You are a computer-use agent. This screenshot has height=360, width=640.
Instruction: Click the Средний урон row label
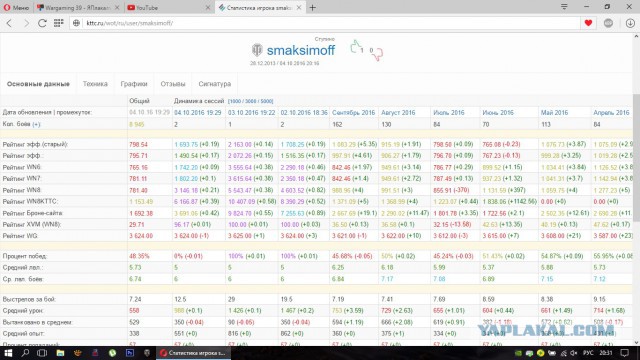tap(23, 311)
